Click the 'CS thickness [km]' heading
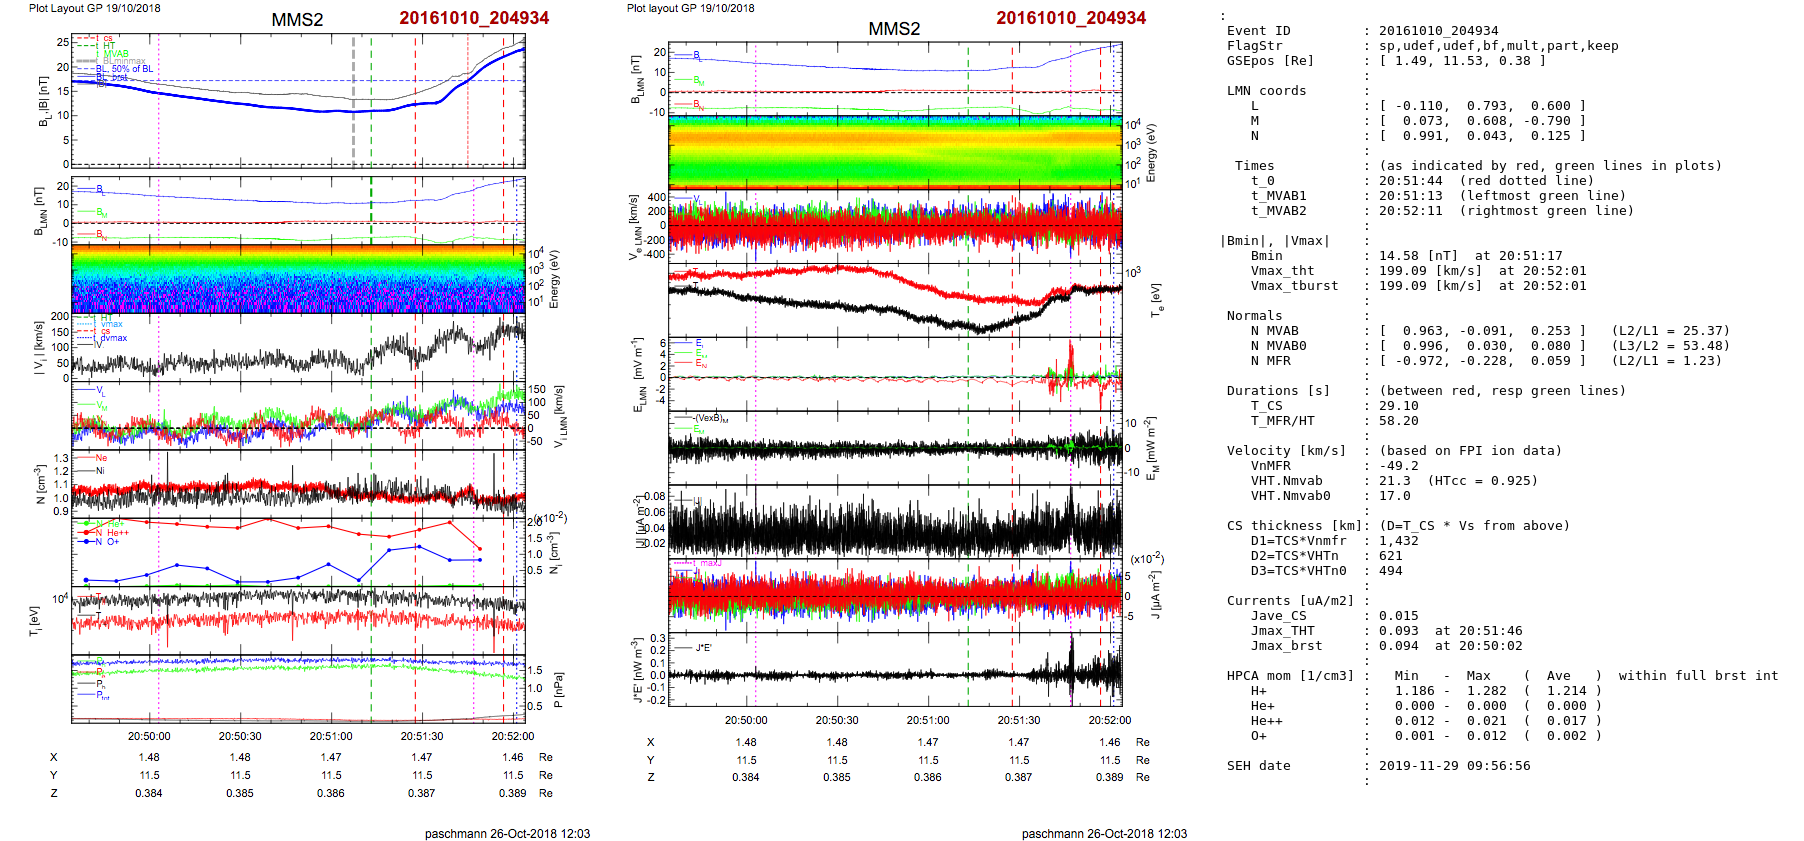Image resolution: width=1804 pixels, height=841 pixels. click(x=1294, y=526)
